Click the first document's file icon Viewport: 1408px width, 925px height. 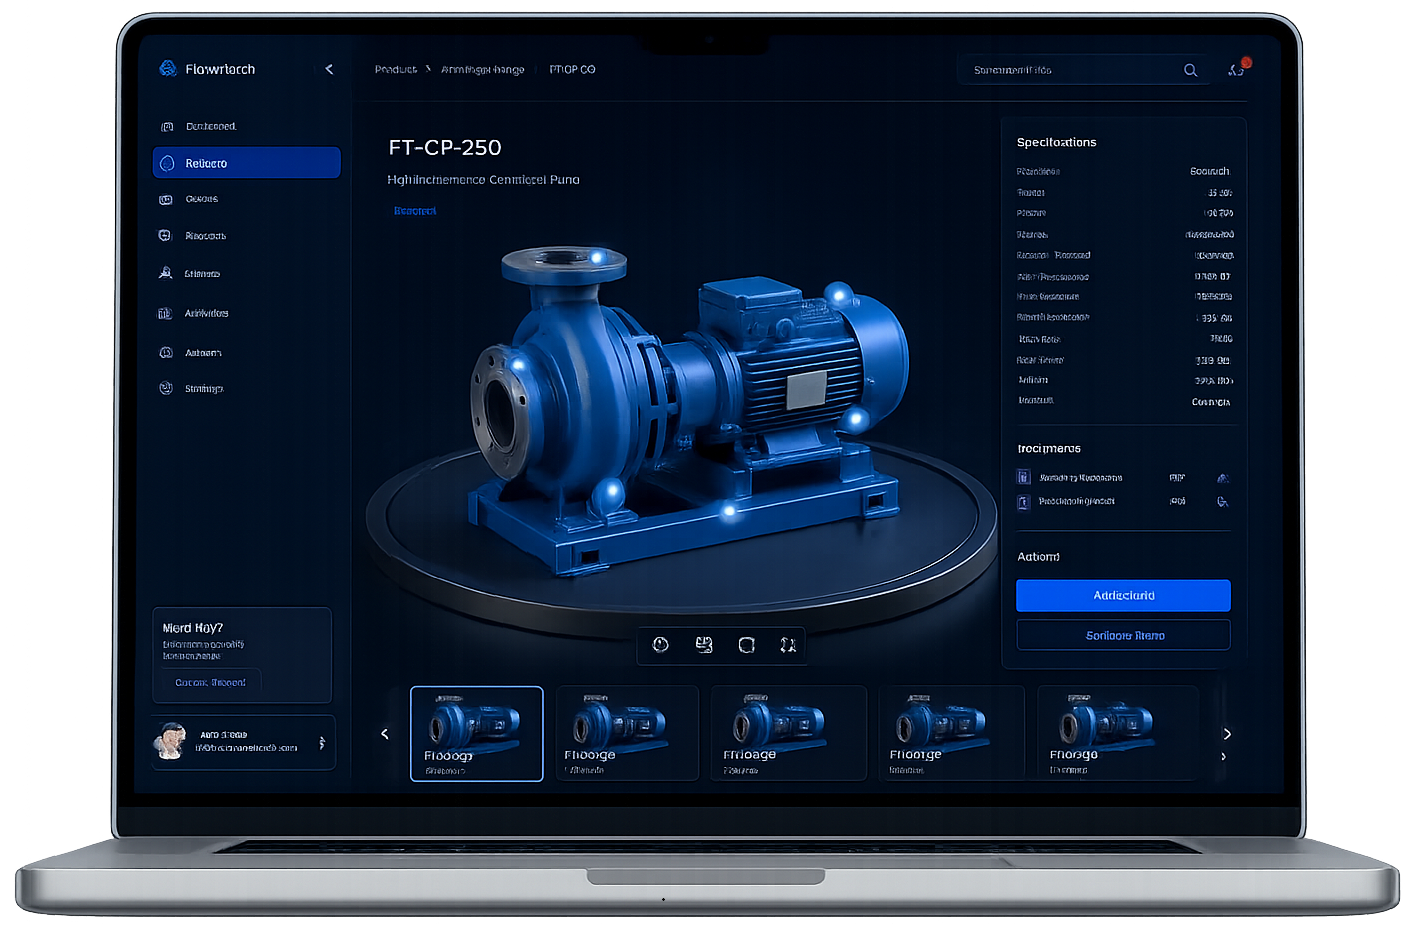(x=1023, y=478)
